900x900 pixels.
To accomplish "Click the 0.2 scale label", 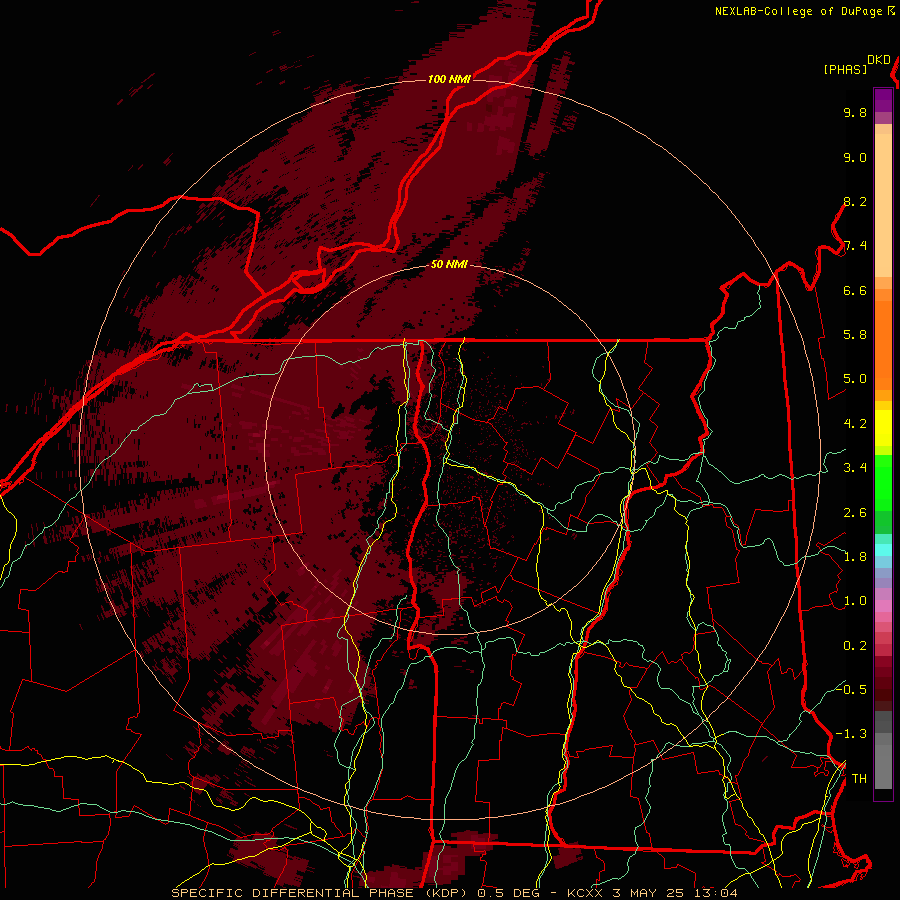I will tap(855, 646).
